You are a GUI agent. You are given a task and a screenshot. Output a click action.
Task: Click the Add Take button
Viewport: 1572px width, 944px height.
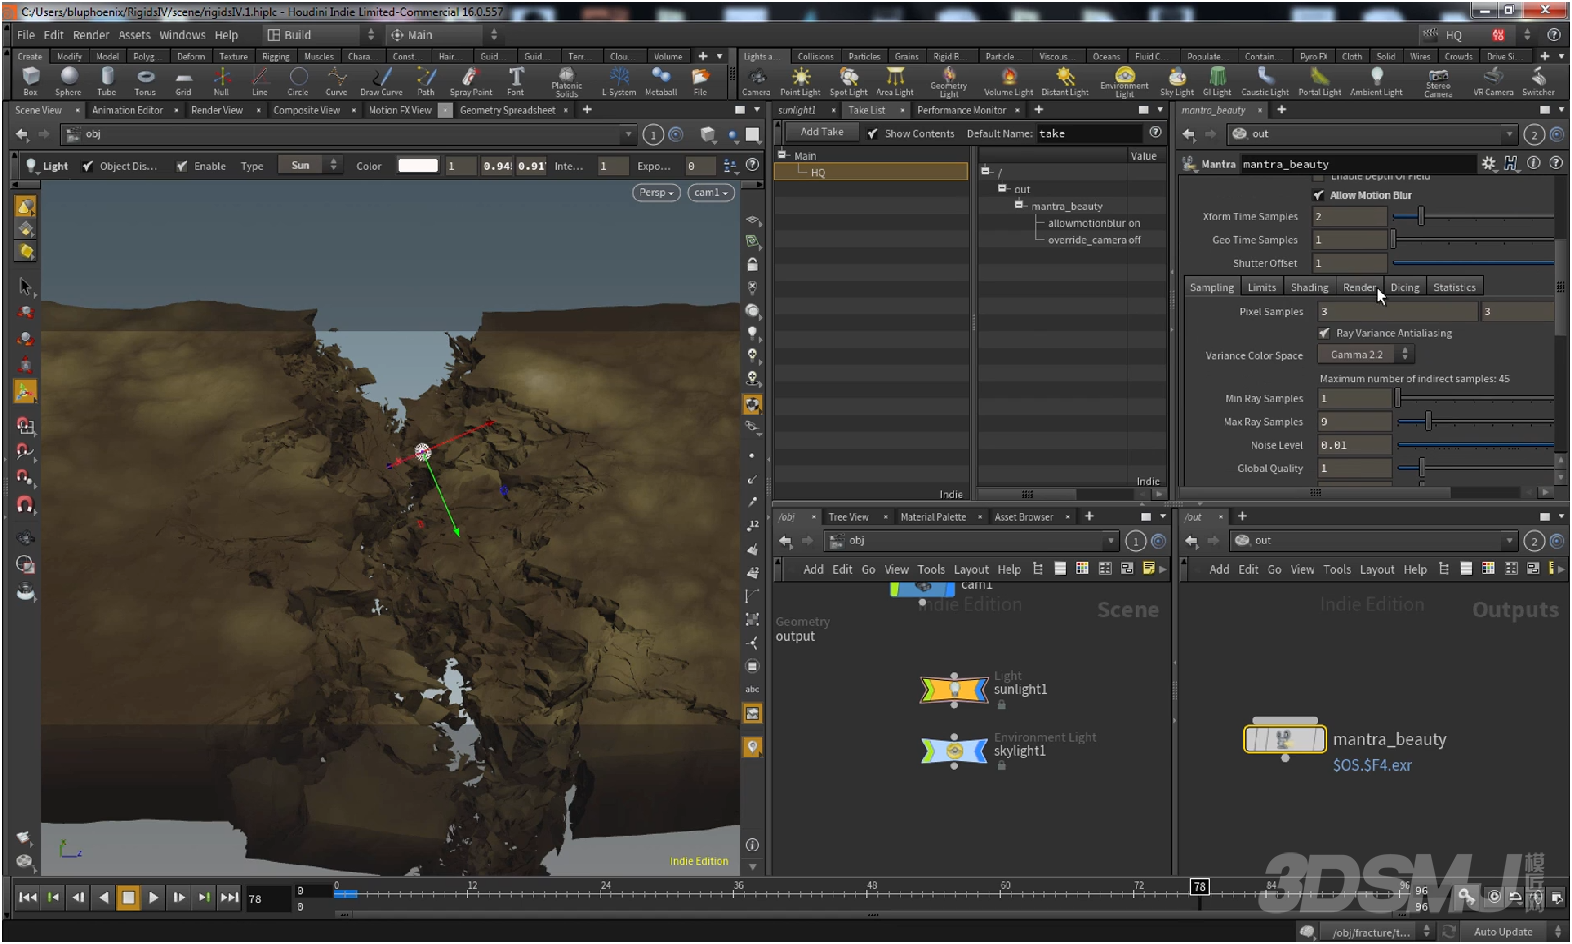(822, 132)
